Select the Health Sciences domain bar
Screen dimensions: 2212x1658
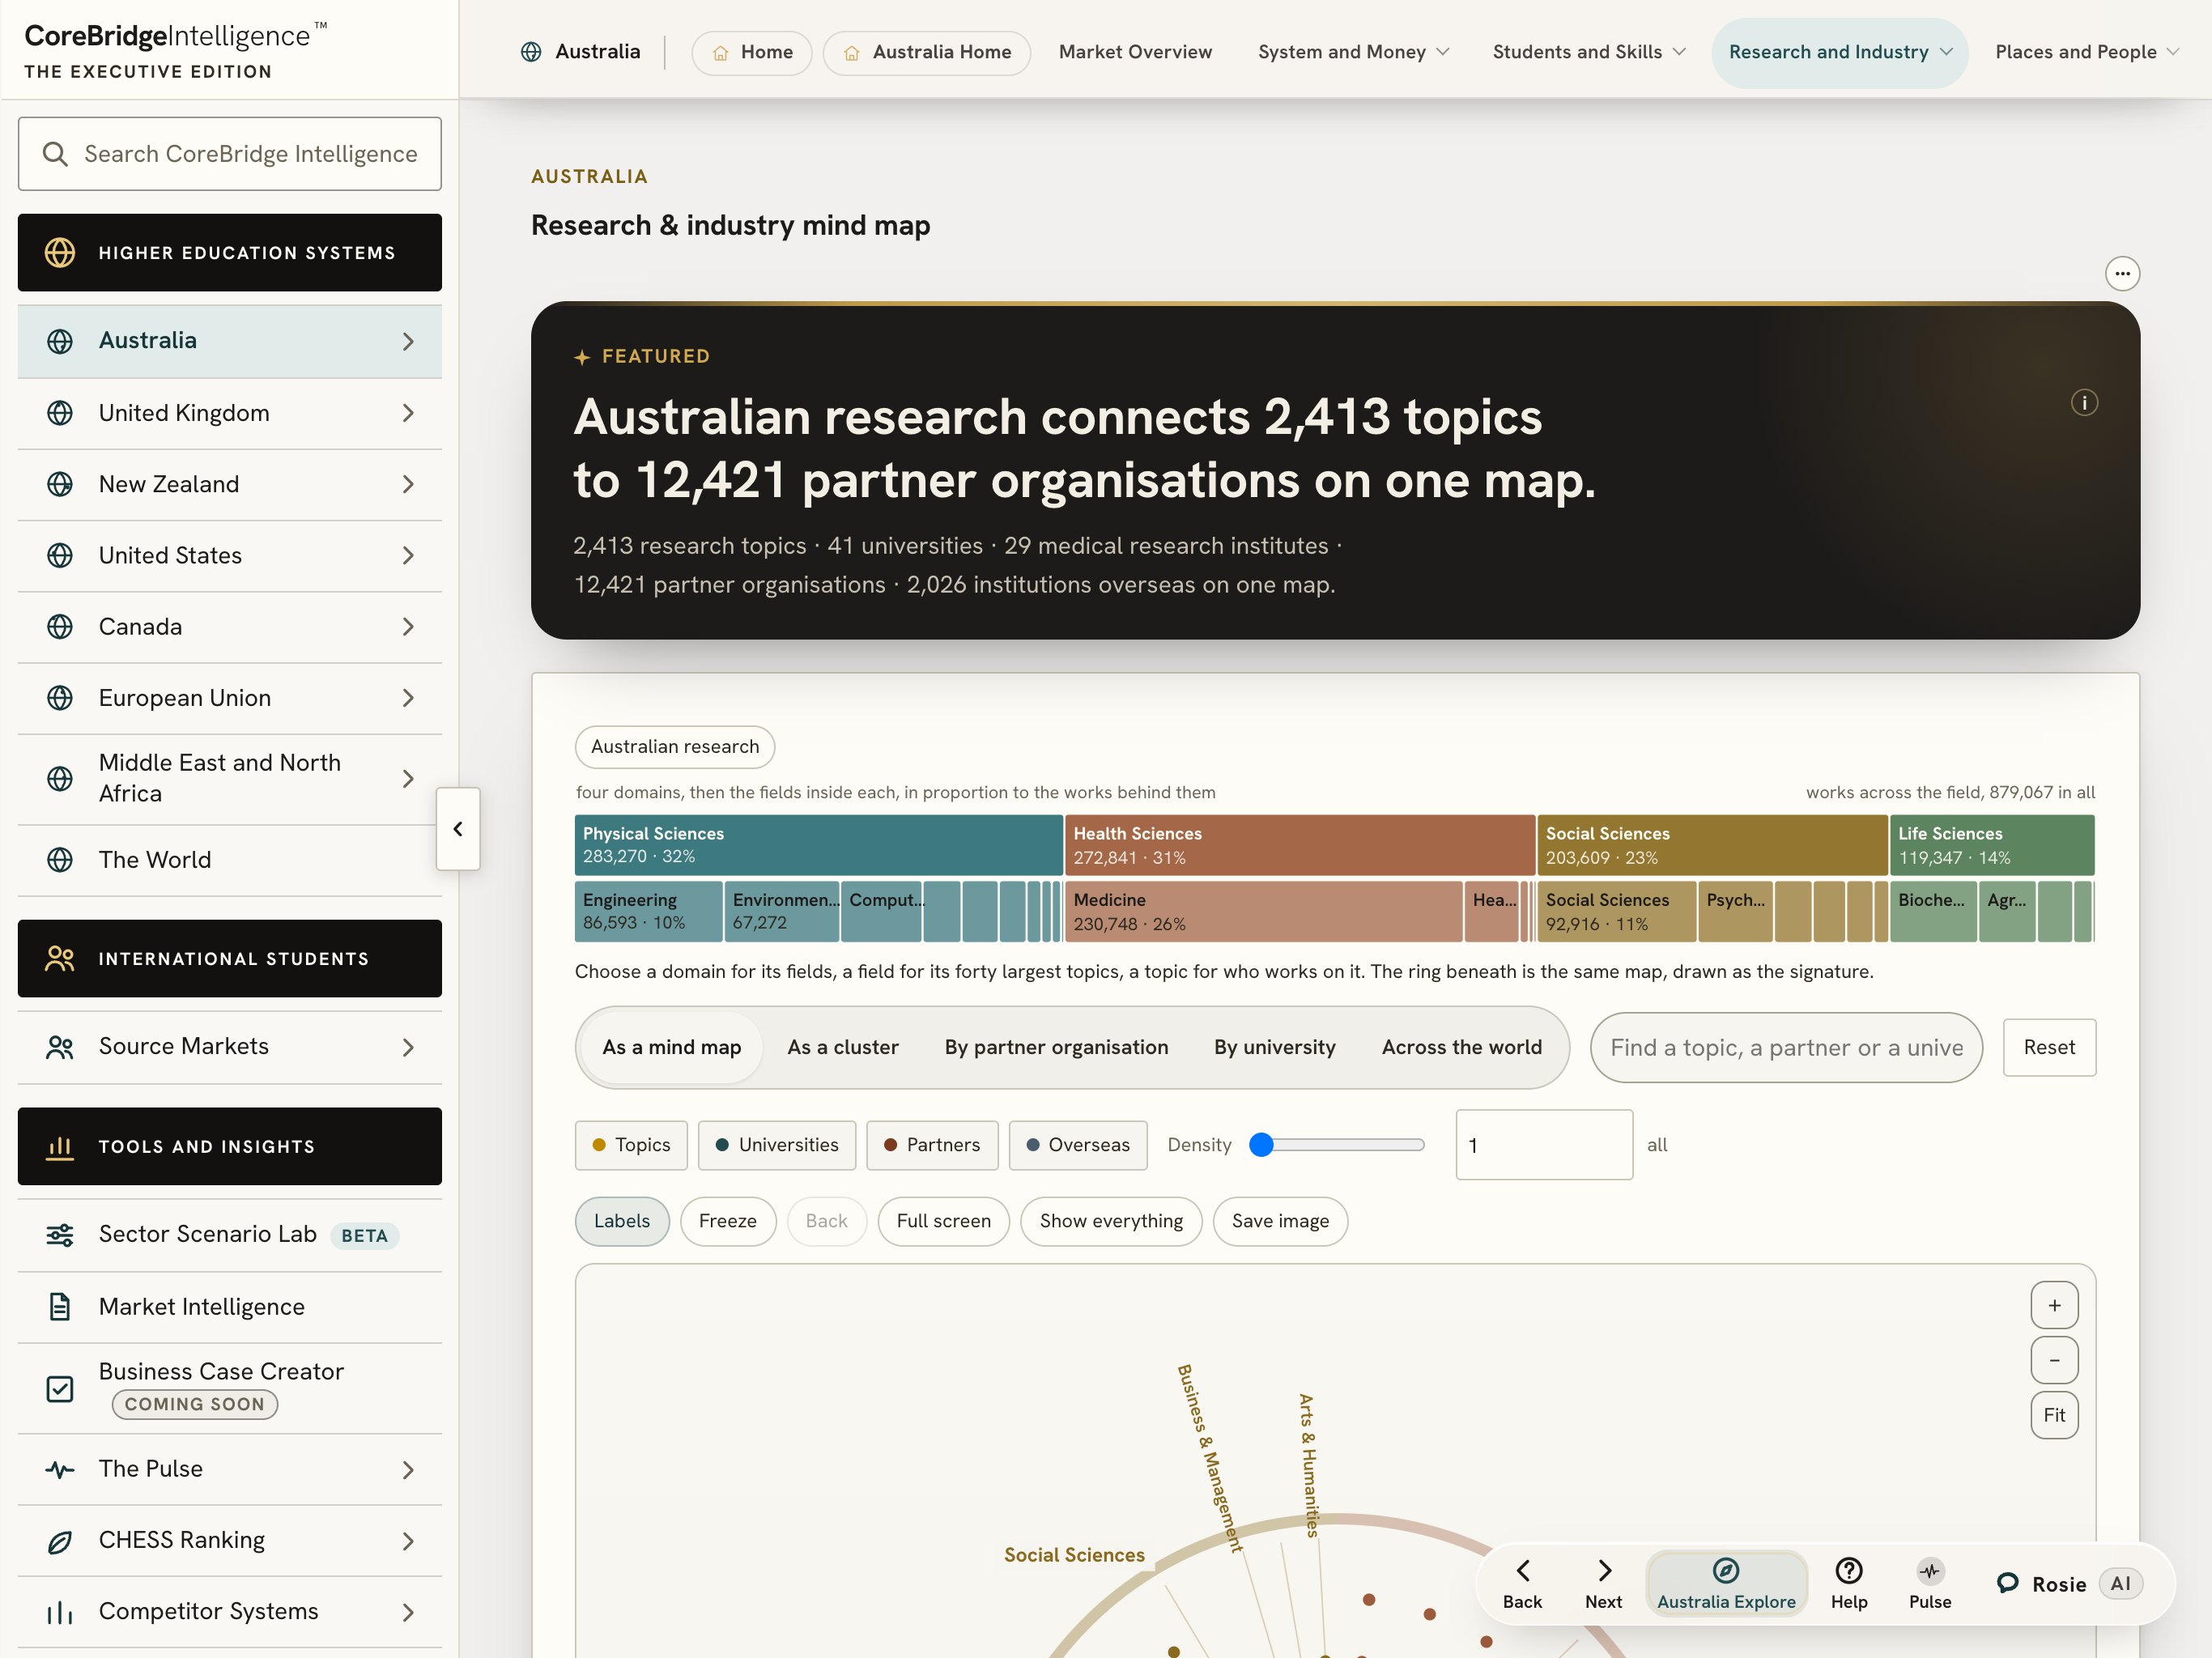click(1300, 846)
